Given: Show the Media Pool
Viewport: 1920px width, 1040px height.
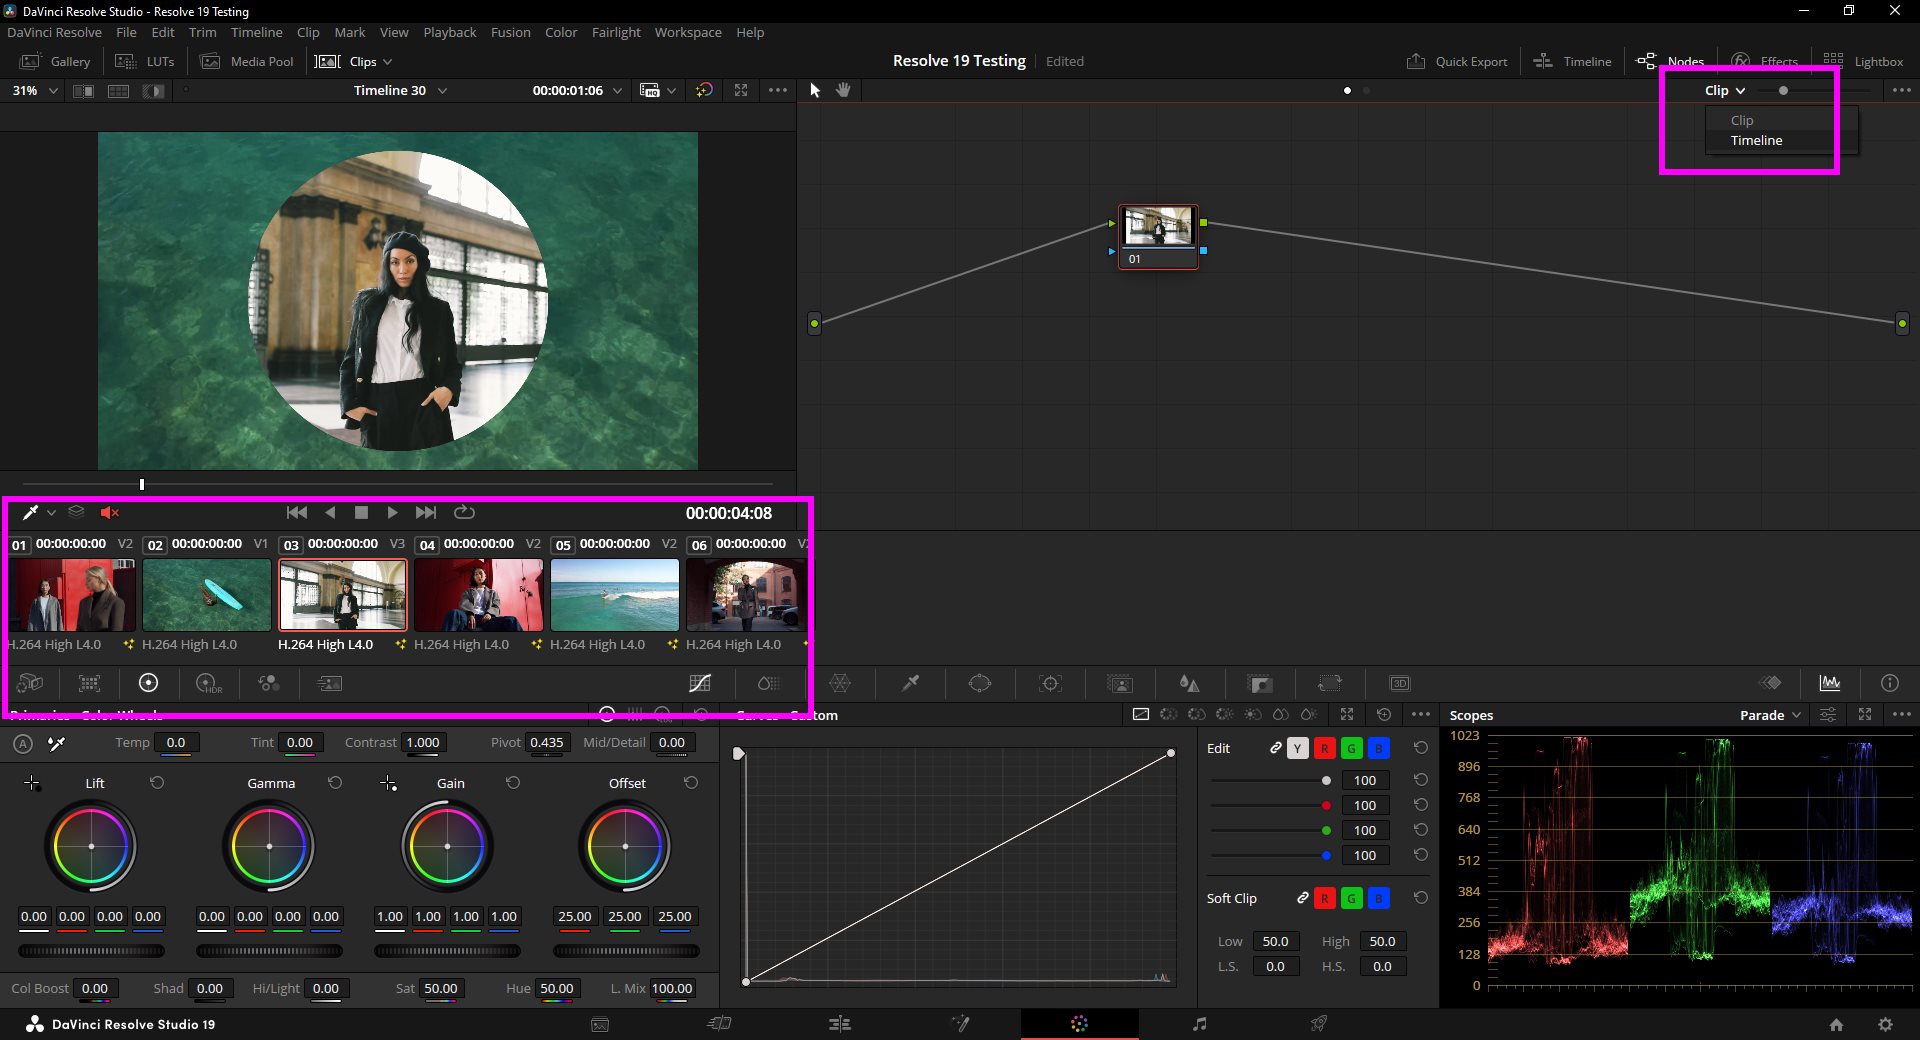Looking at the screenshot, I should pos(247,61).
